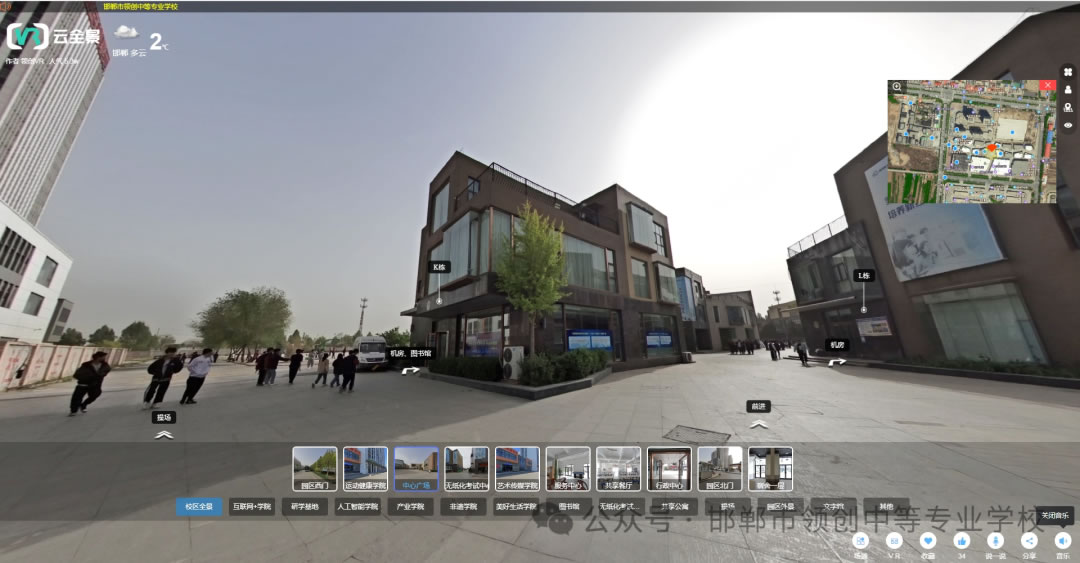Switch to the 共享公寓 category tab
1080x563 pixels.
[x=675, y=506]
